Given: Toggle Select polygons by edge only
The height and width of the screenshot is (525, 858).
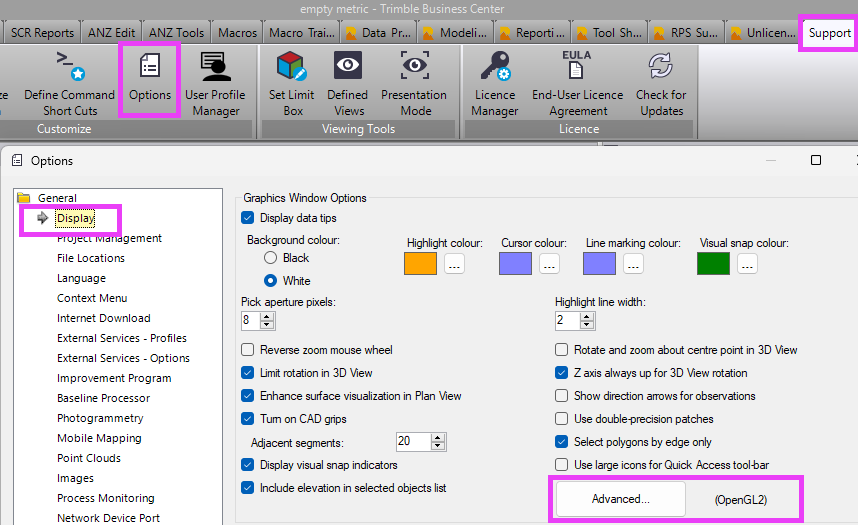Looking at the screenshot, I should [561, 442].
